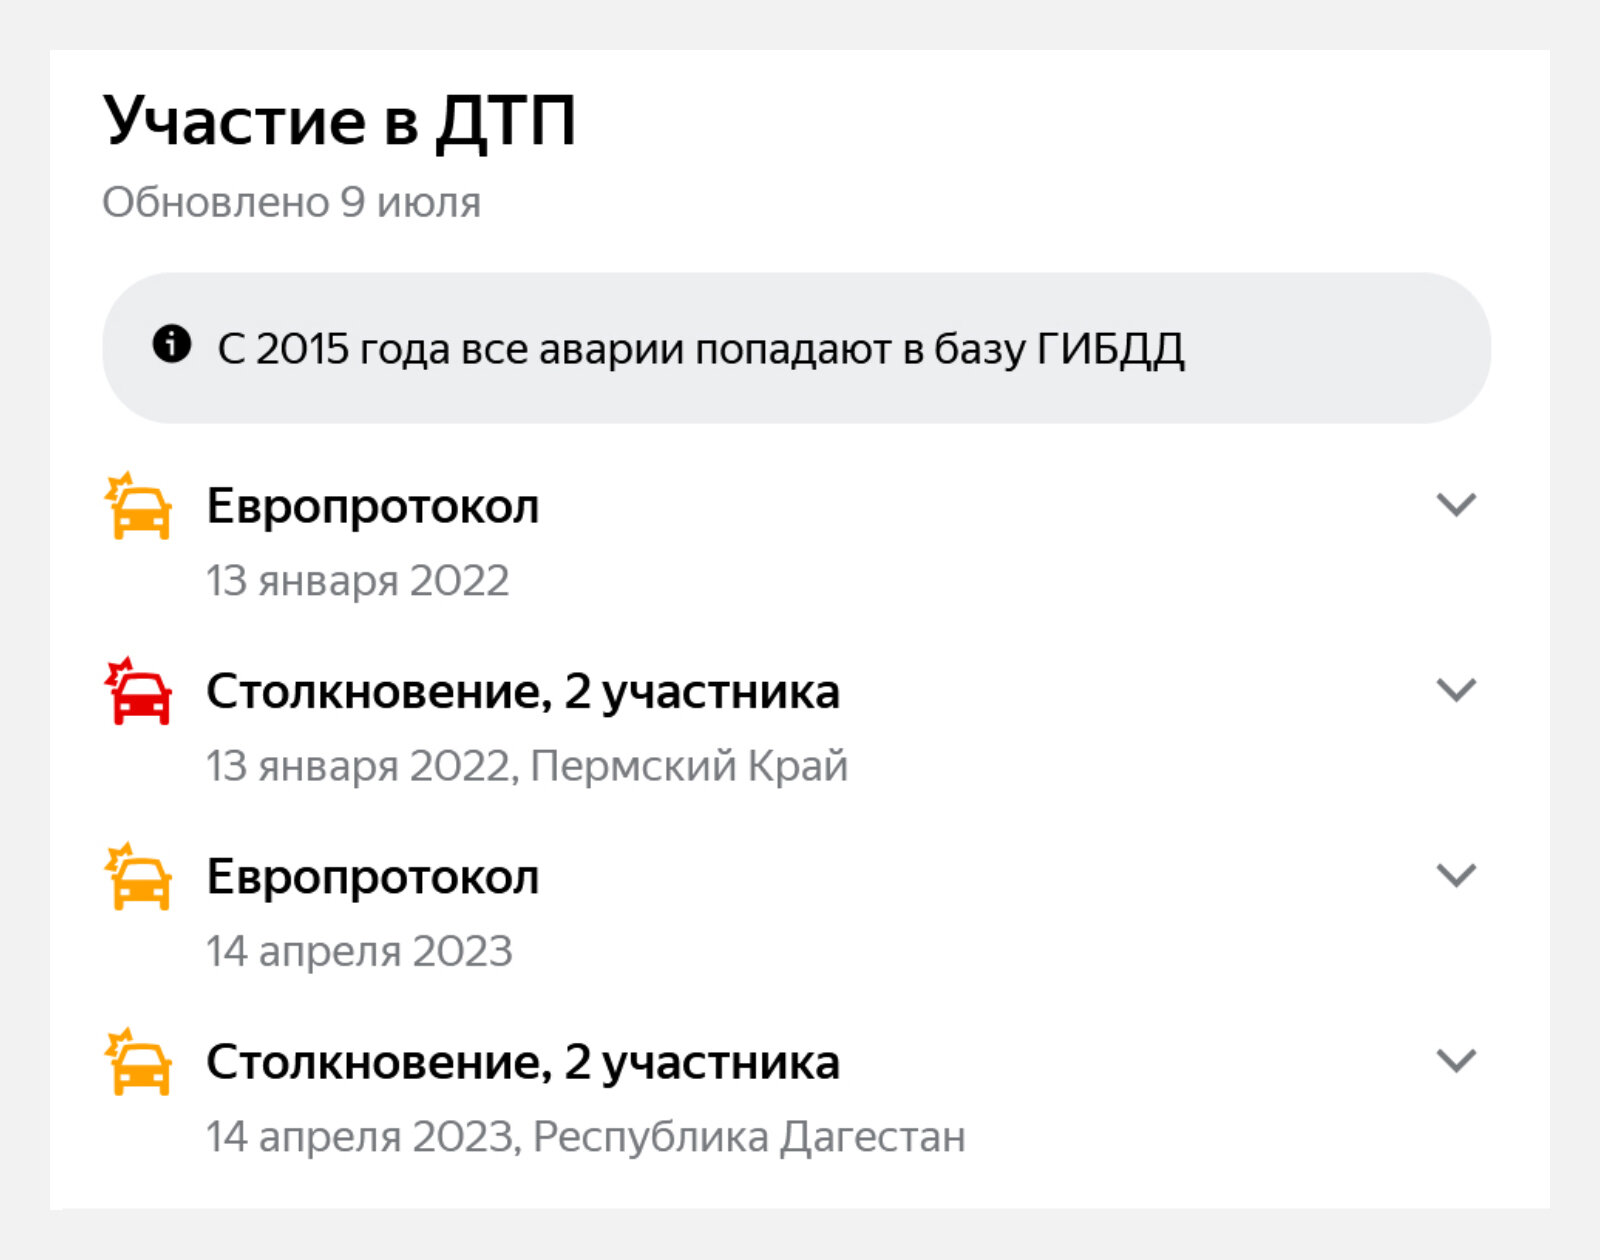Screen dimensions: 1600x1260
Task: Click the orange car icon for Республика Дагестан collision
Action: click(138, 1061)
